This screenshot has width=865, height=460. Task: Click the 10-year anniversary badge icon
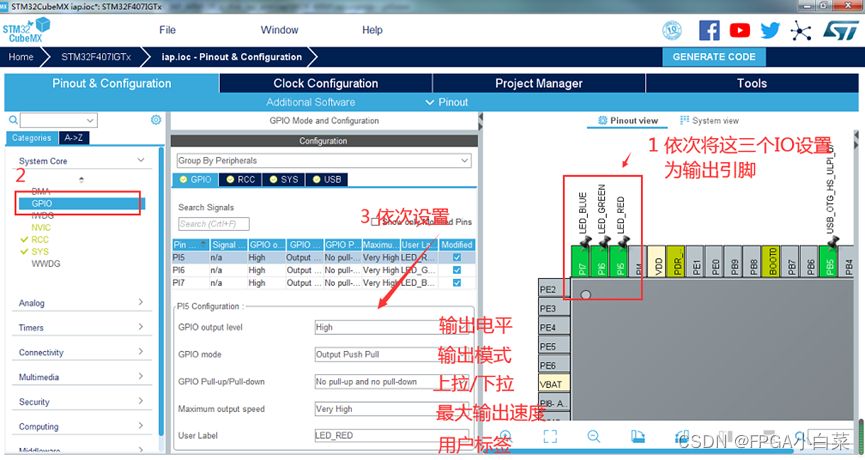tap(671, 30)
